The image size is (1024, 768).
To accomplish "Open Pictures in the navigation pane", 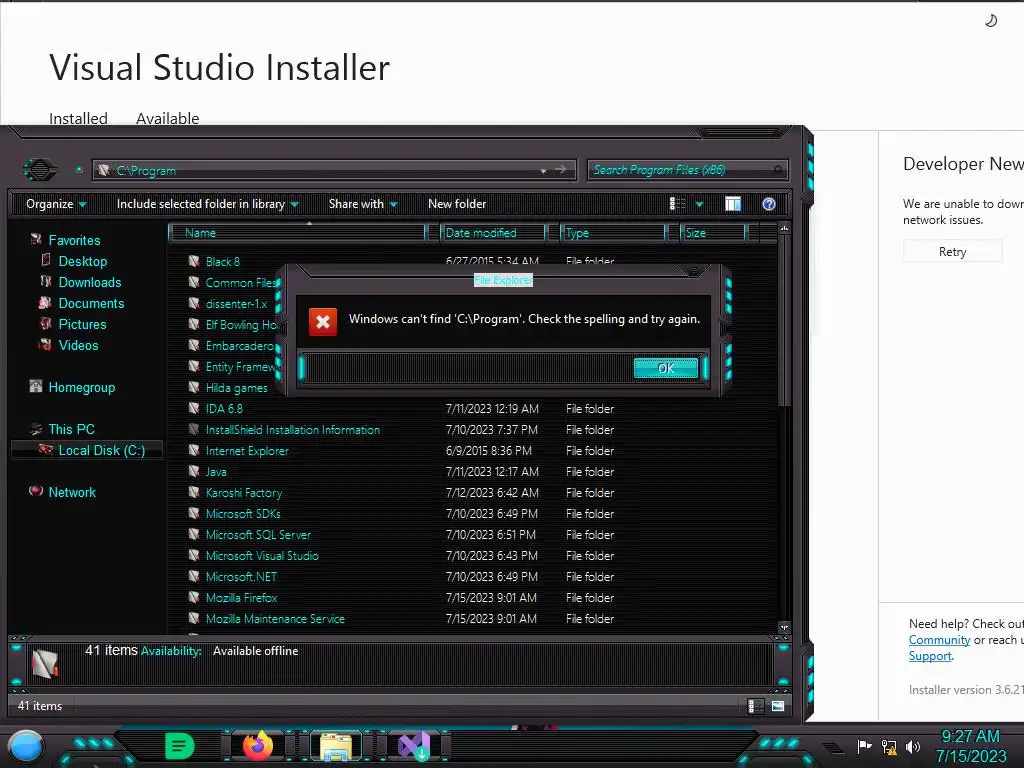I will tap(82, 324).
